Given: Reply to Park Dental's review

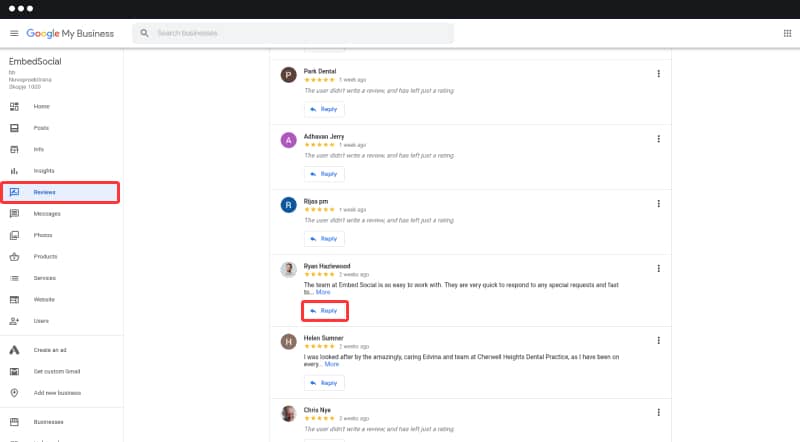Looking at the screenshot, I should coord(324,109).
